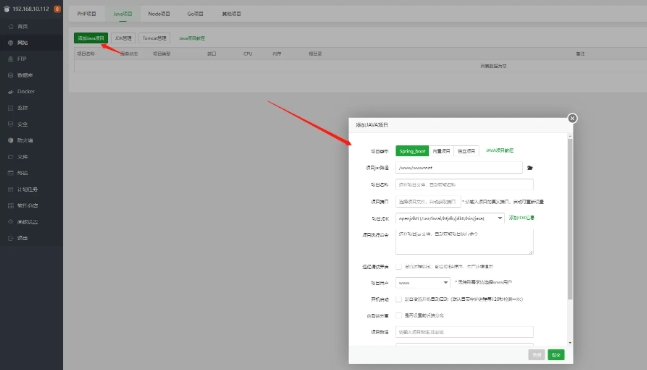647x370 pixels.
Task: Open the Panel settings (面板设置) gear icon
Action: pyautogui.click(x=11, y=222)
